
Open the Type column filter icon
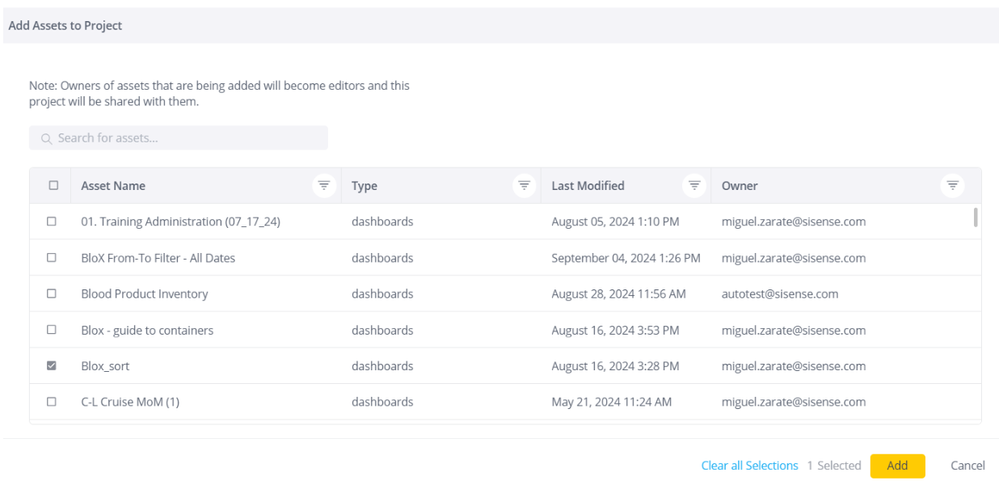523,186
